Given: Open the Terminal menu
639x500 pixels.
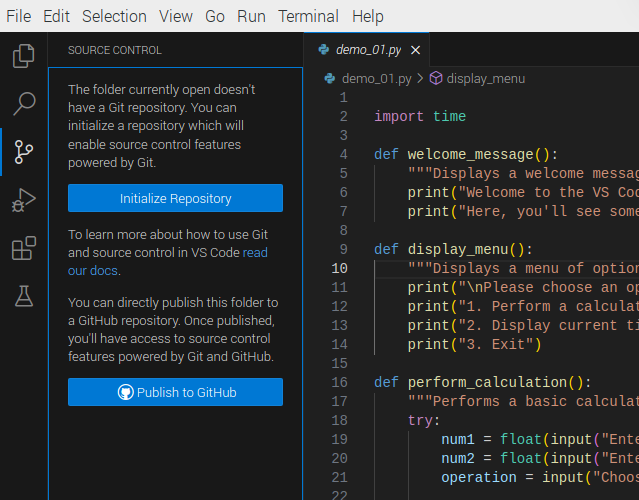Looking at the screenshot, I should coord(308,16).
